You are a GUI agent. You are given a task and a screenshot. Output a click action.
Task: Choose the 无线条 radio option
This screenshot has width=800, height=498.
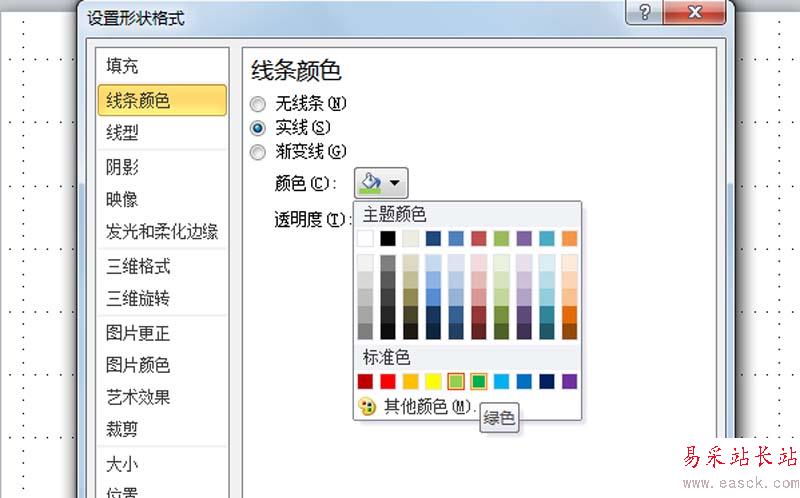point(298,104)
